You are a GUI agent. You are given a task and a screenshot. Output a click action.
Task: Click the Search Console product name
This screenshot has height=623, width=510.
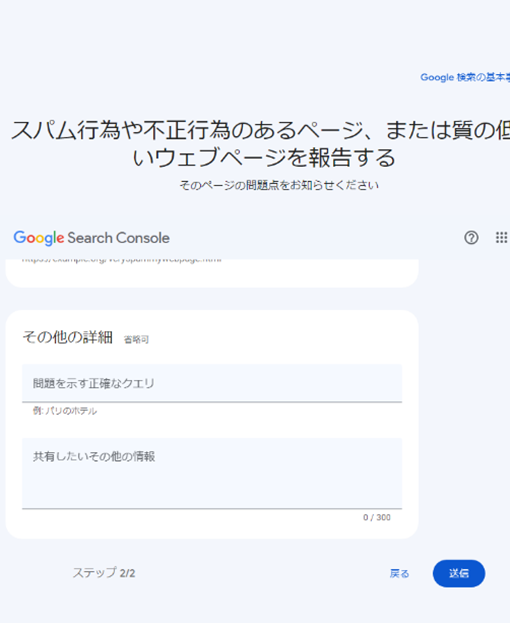(x=118, y=238)
